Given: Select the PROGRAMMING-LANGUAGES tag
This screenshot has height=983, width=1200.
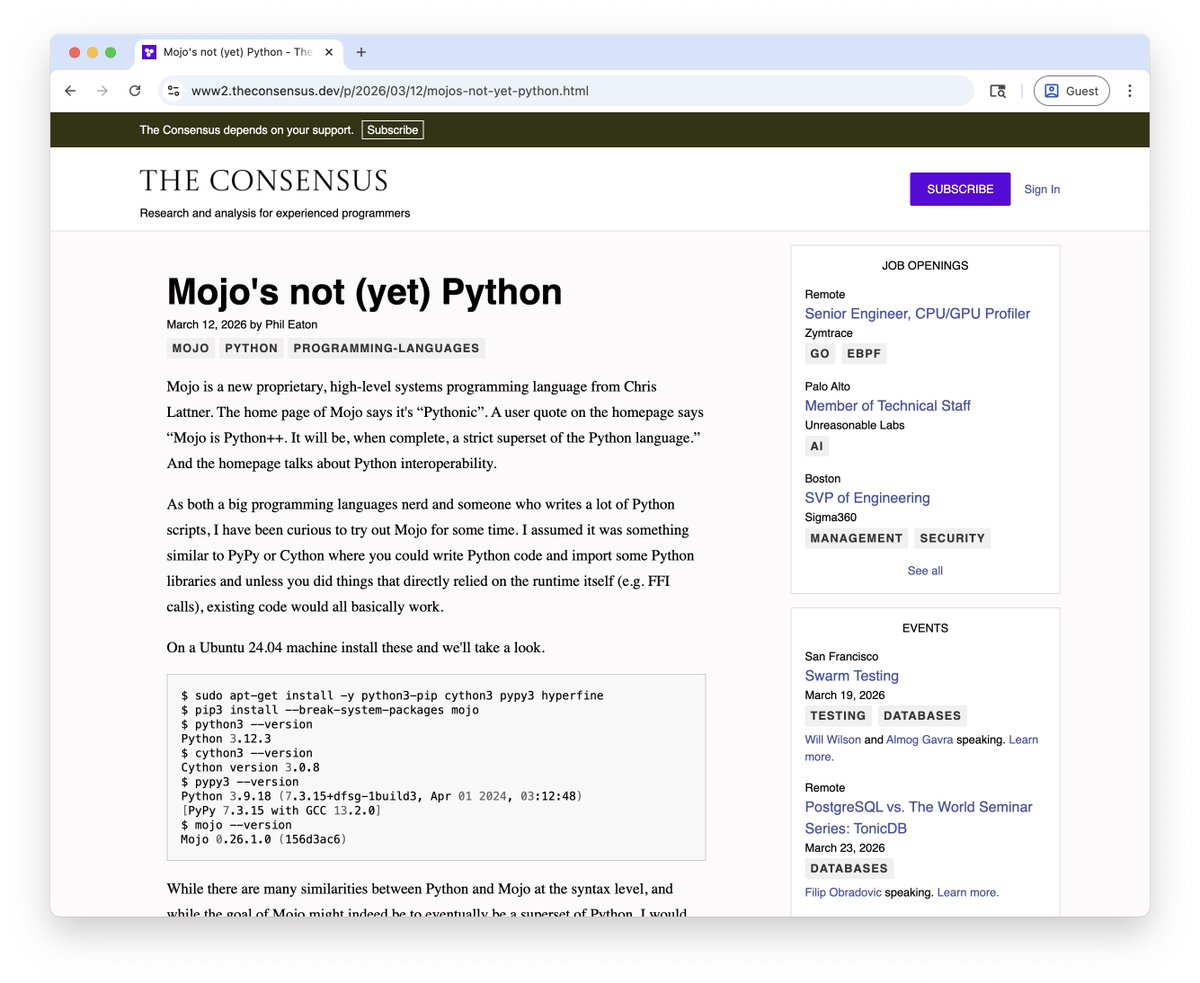Looking at the screenshot, I should [386, 348].
